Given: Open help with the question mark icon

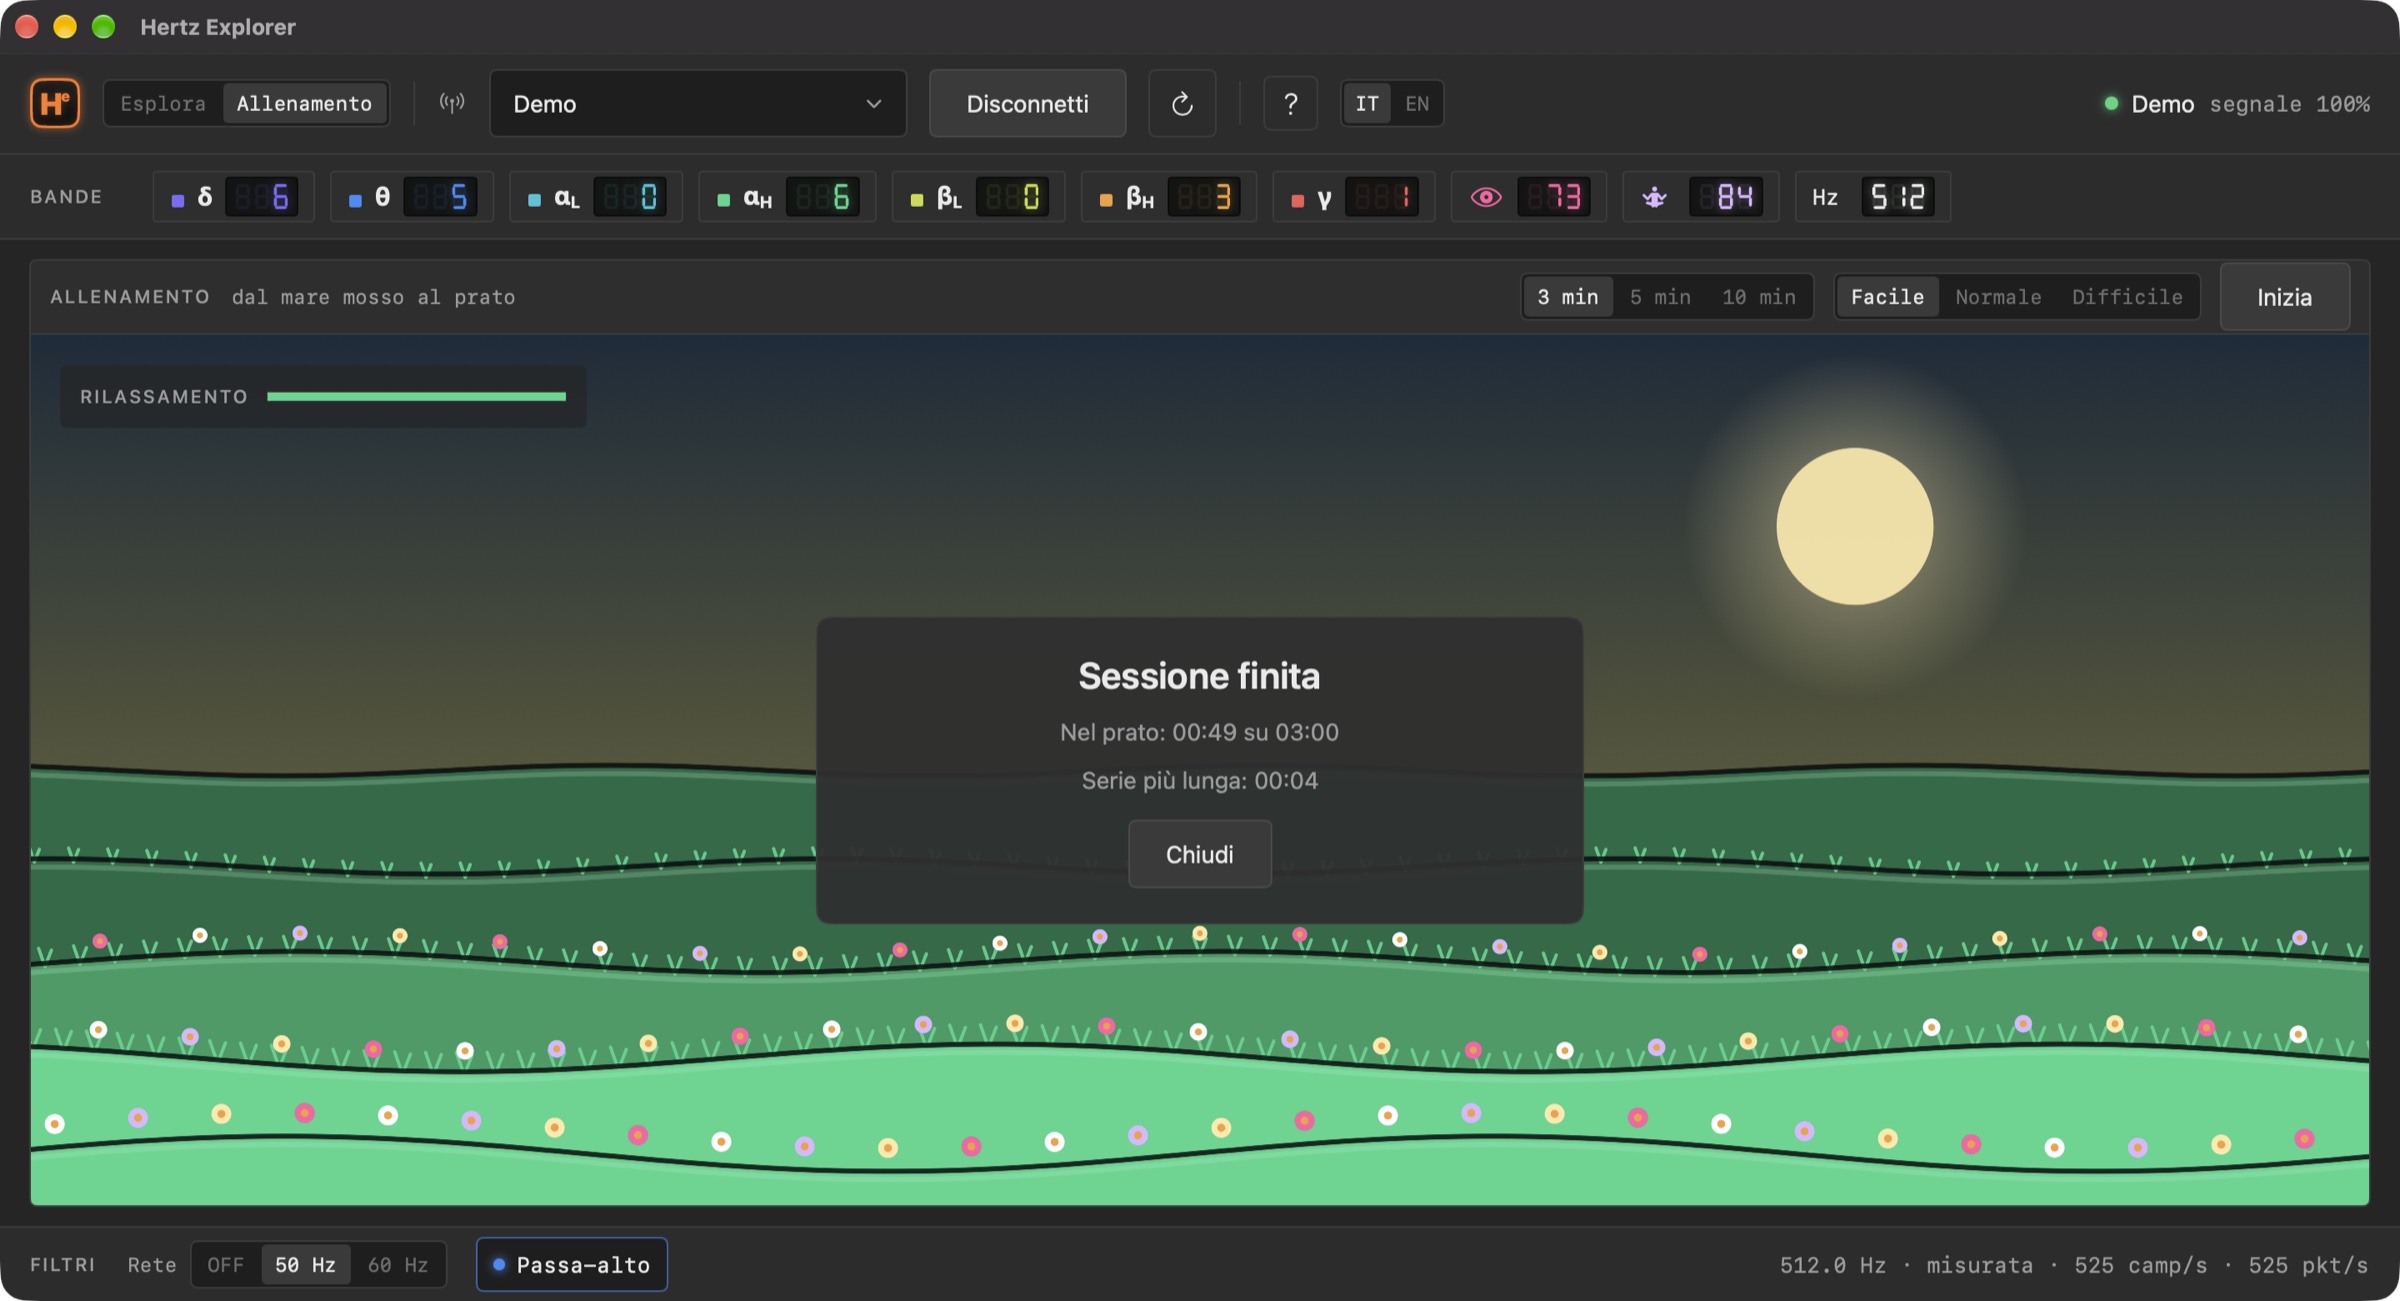Looking at the screenshot, I should pos(1290,103).
